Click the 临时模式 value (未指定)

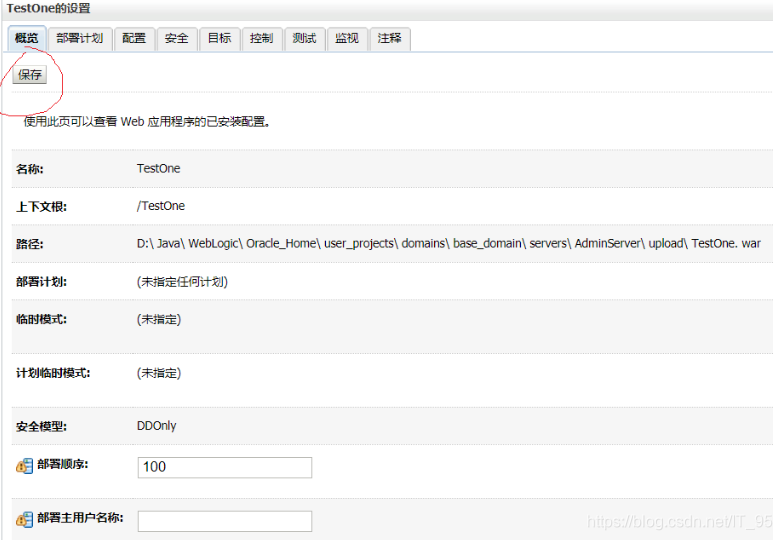click(x=159, y=319)
